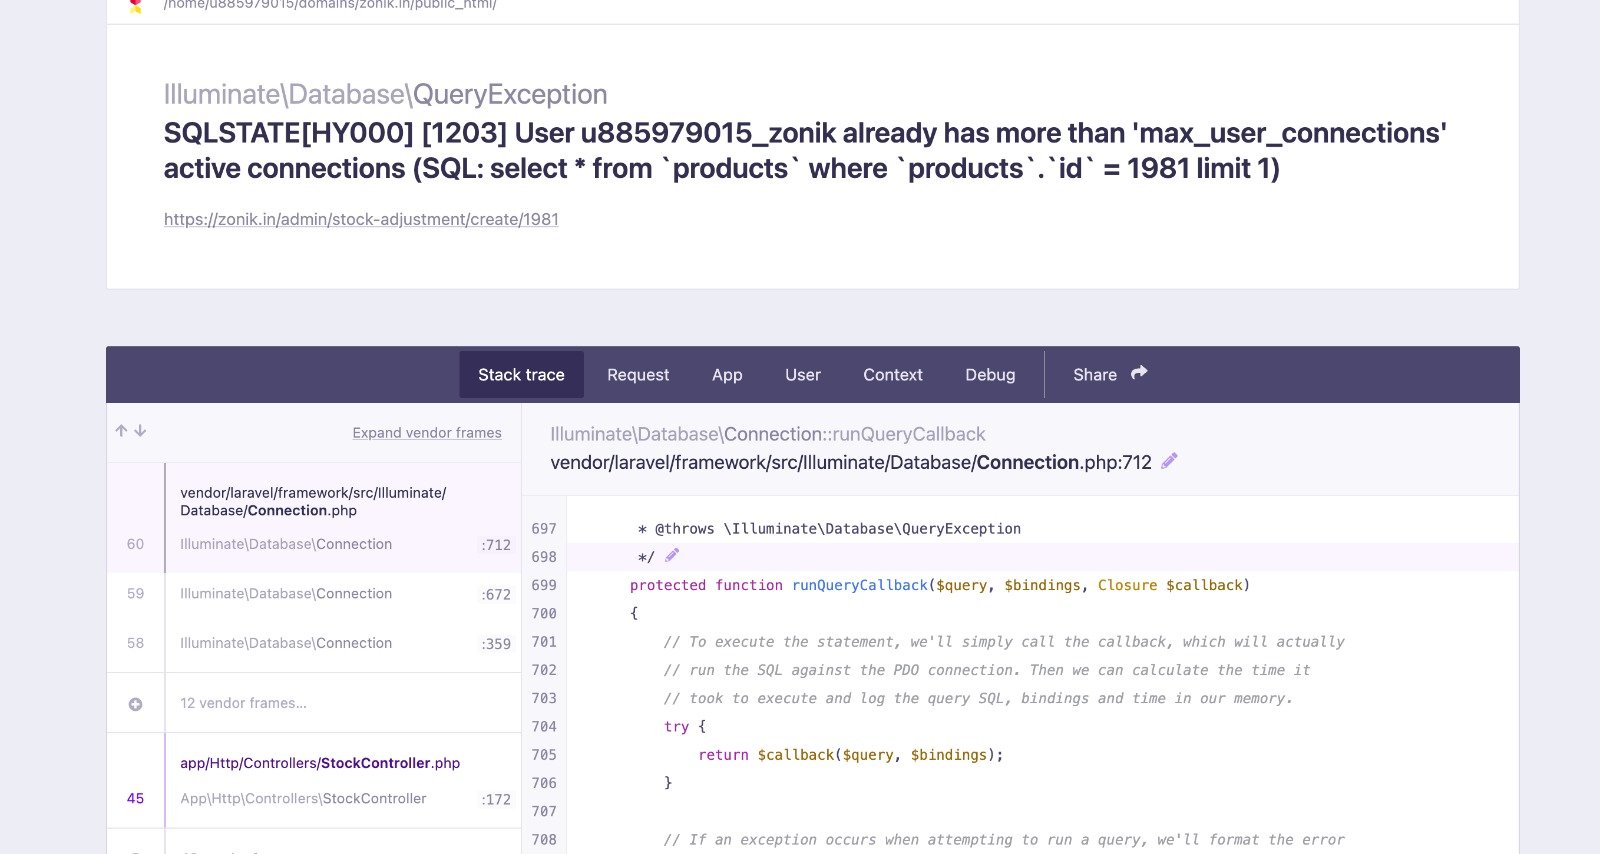This screenshot has height=854, width=1600.
Task: Switch to the Request tab
Action: (638, 375)
